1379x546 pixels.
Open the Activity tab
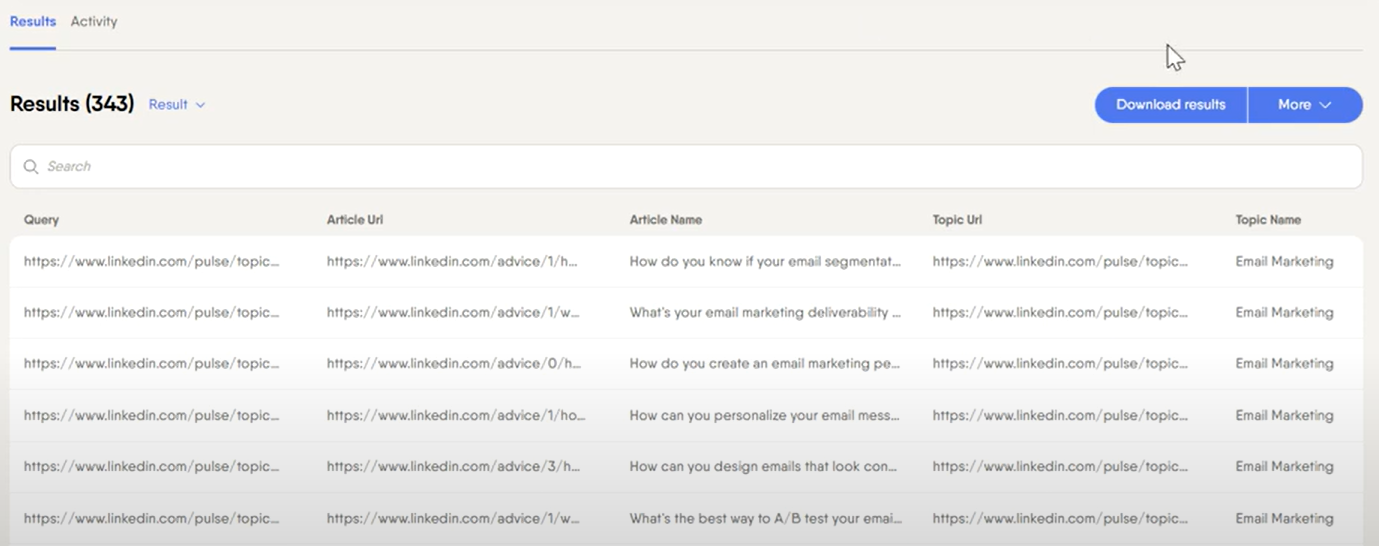point(94,21)
